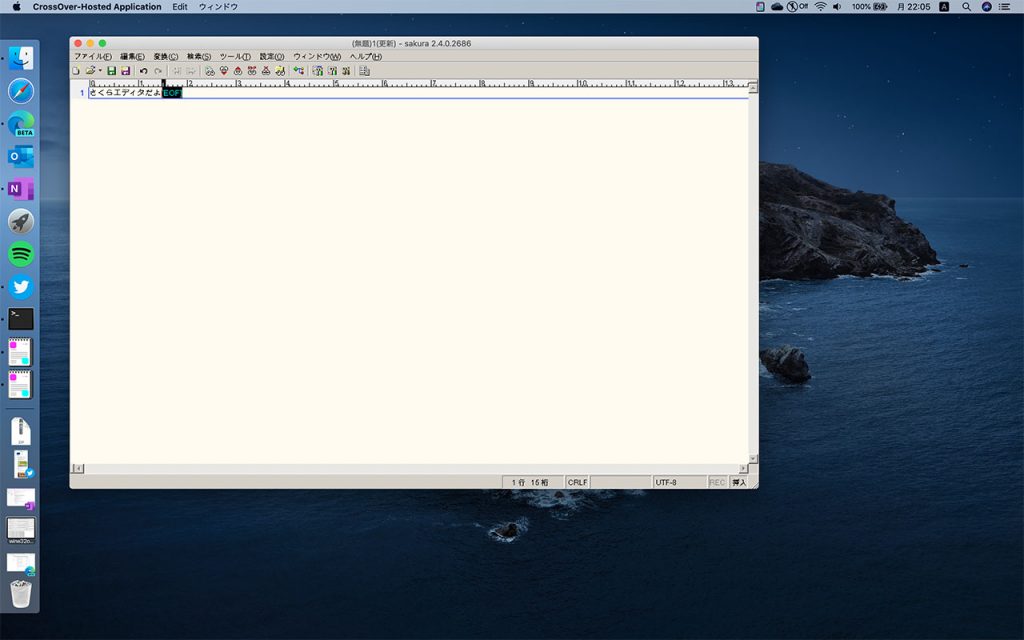The image size is (1024, 640).
Task: Click line number 1 in the gutter
Action: coord(82,93)
